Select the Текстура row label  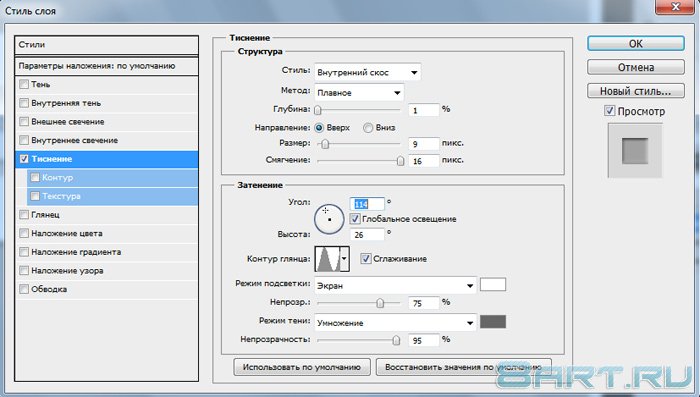coord(62,196)
